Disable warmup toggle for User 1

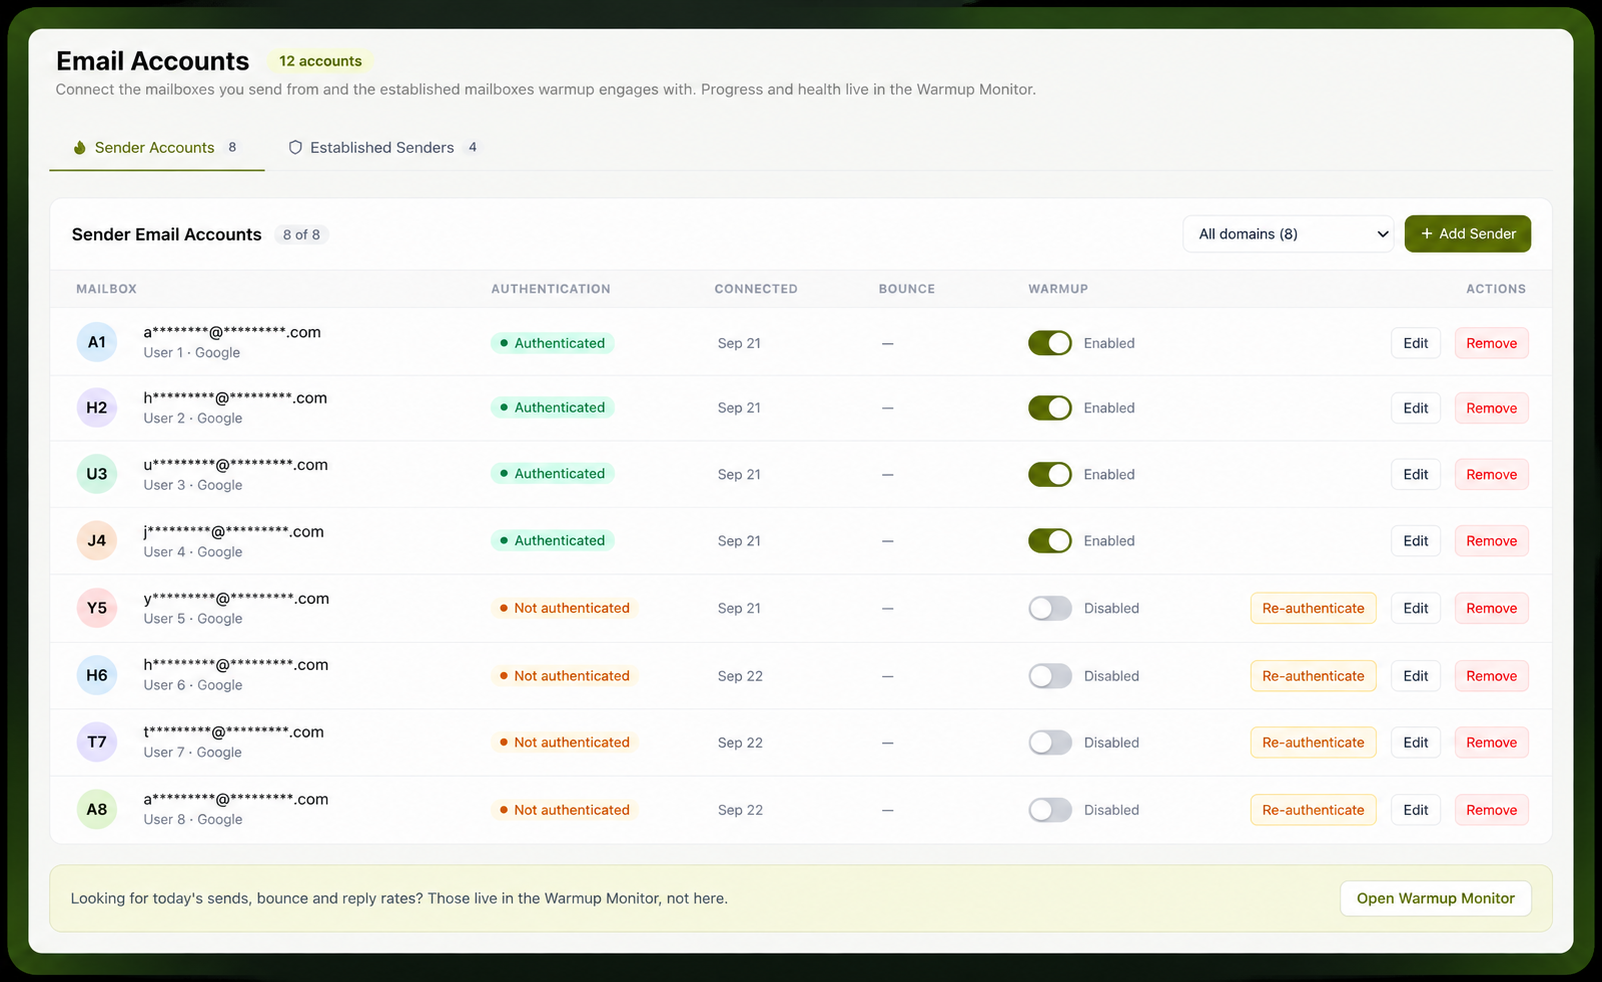pyautogui.click(x=1050, y=343)
